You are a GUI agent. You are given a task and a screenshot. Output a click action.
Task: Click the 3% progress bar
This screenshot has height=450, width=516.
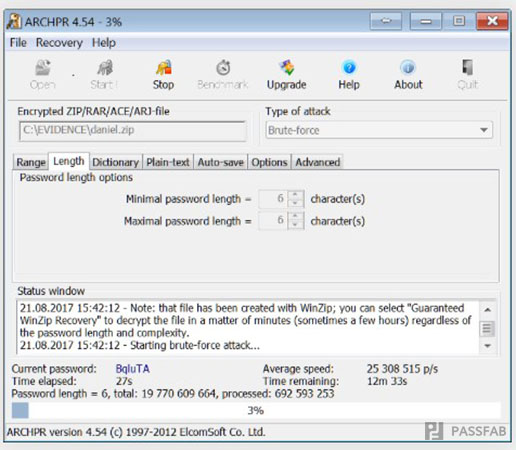[256, 410]
